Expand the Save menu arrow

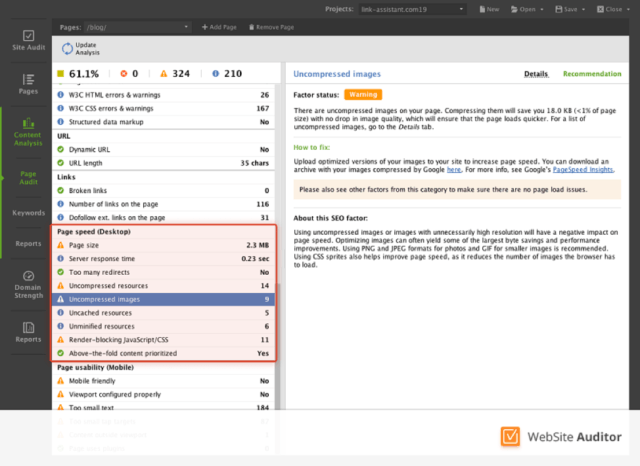click(583, 9)
